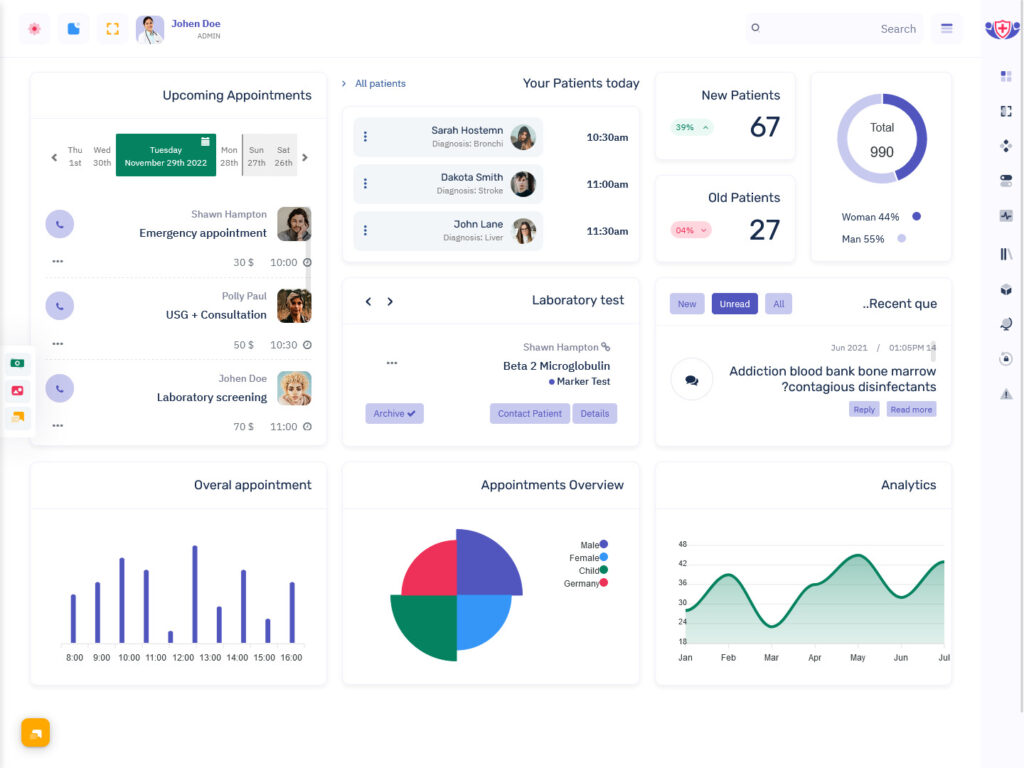Screen dimensions: 1024x768
Task: Select the New filter in Recent messages
Action: (x=687, y=303)
